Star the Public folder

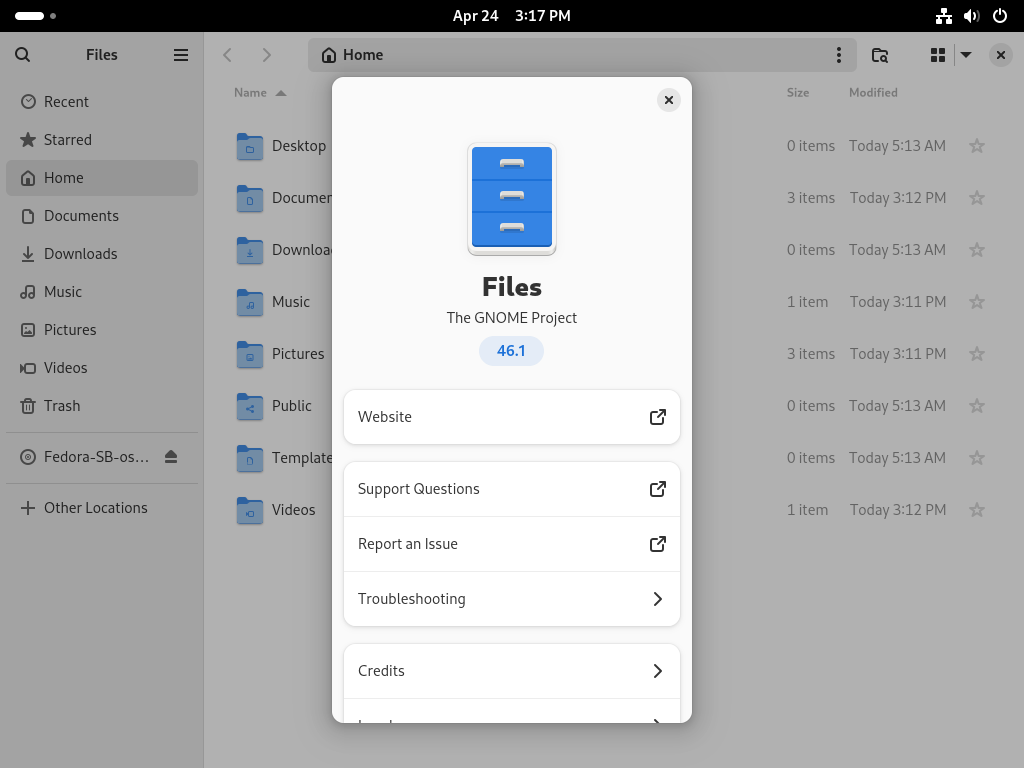click(x=977, y=406)
